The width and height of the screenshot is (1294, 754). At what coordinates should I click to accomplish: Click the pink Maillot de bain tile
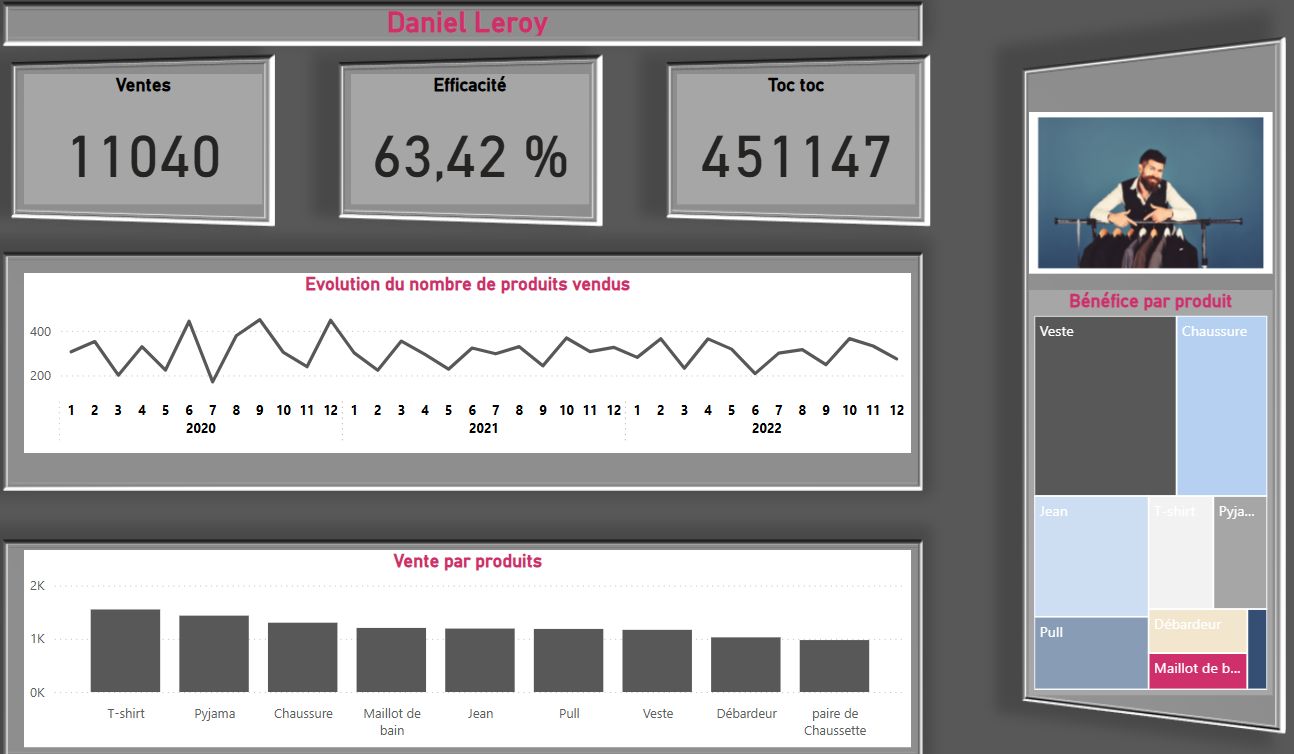click(x=1197, y=670)
